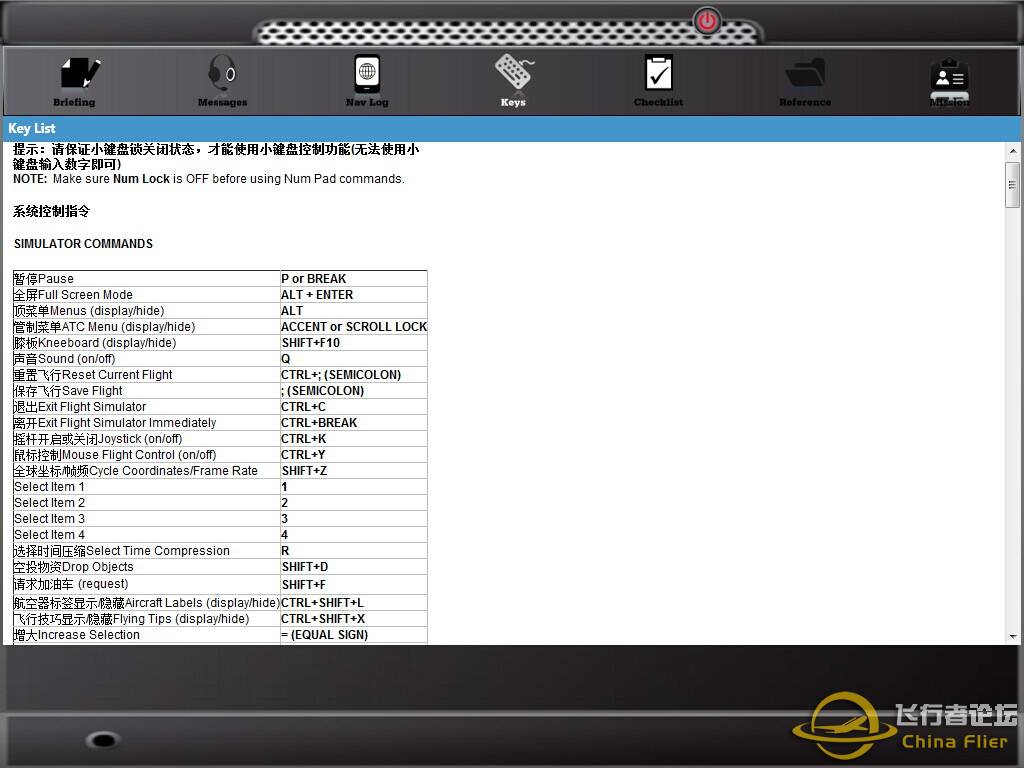Click the CTRL+BREAK cell
This screenshot has width=1024, height=768.
tap(354, 423)
